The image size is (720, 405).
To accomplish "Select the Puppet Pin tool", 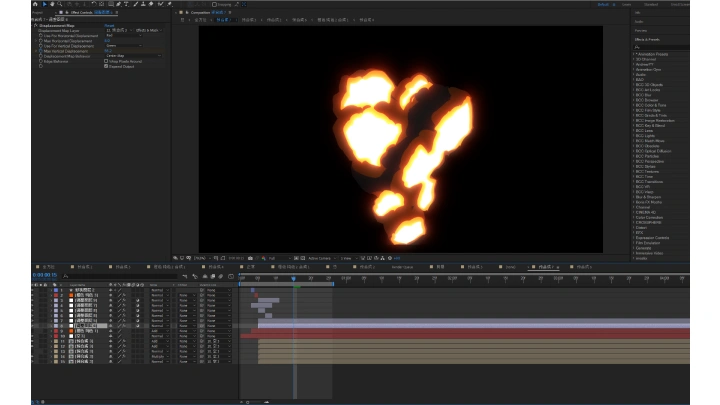I will coord(169,4).
